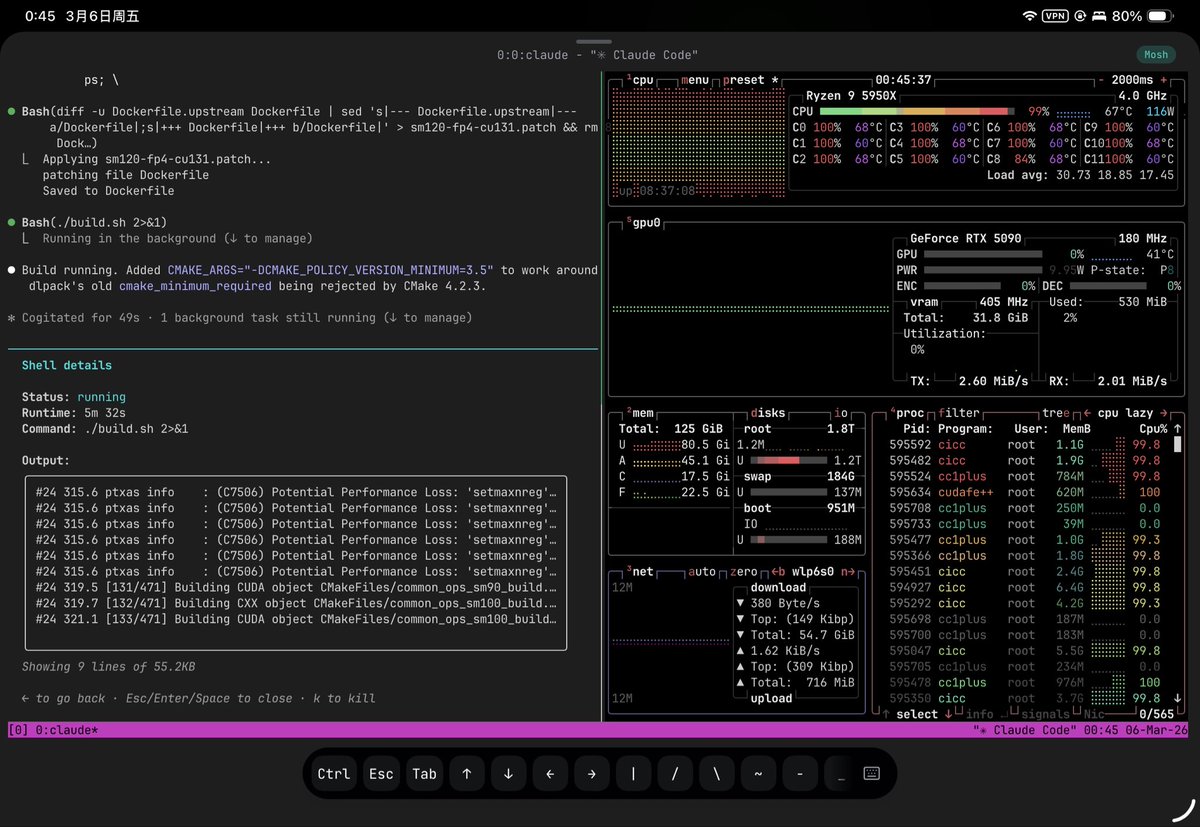The width and height of the screenshot is (1200, 827).
Task: Decrease update interval with the minus sign
Action: (1101, 80)
